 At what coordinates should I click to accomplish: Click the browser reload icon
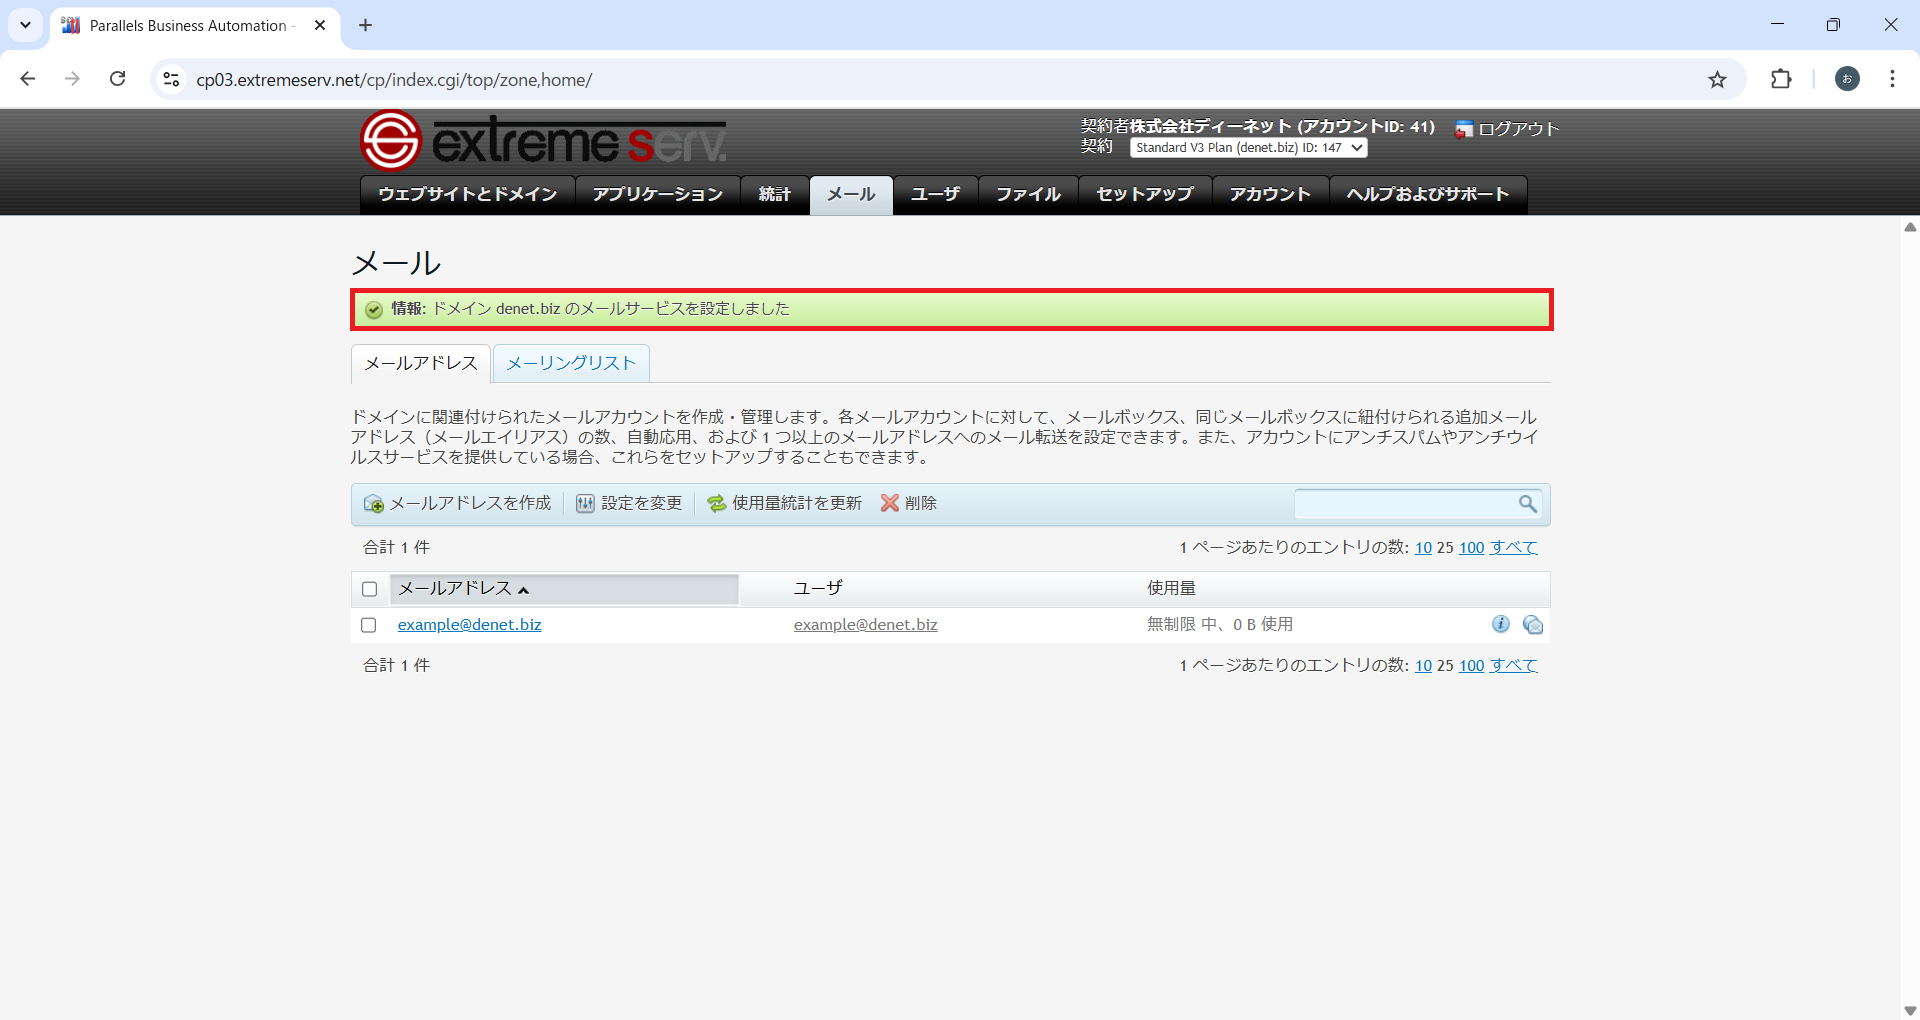tap(117, 79)
